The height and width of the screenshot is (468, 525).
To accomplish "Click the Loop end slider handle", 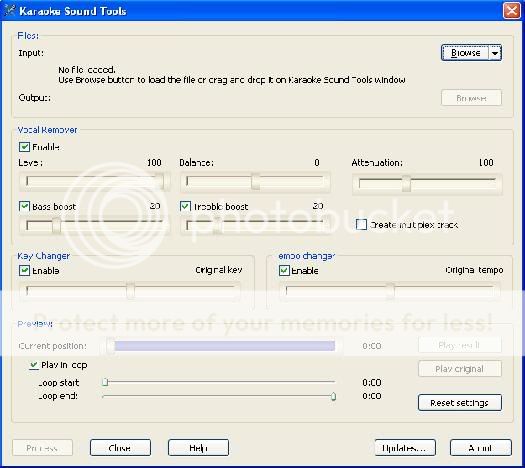I will [x=333, y=396].
